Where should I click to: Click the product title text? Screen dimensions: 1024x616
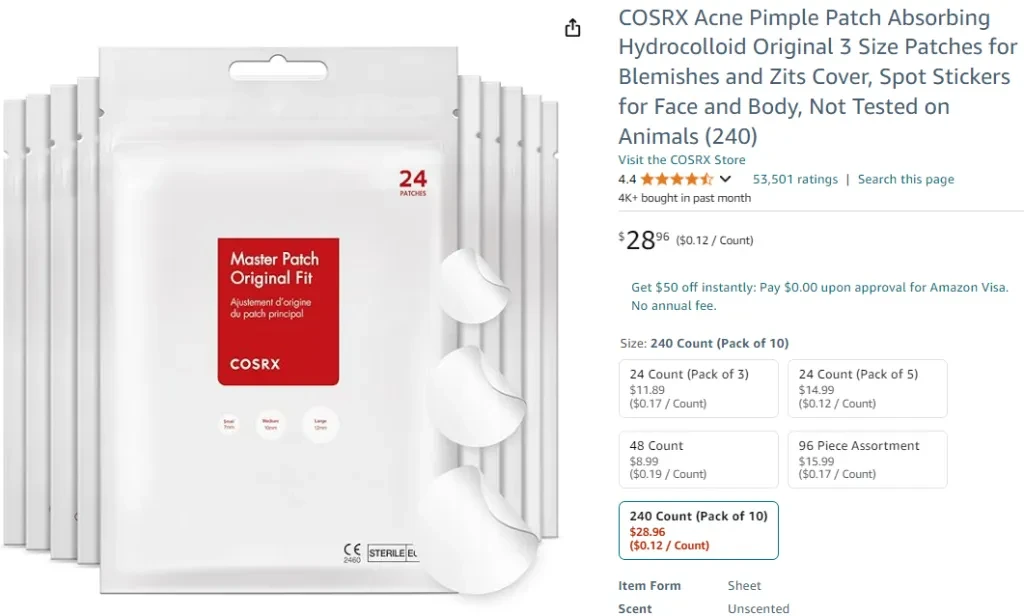(818, 76)
